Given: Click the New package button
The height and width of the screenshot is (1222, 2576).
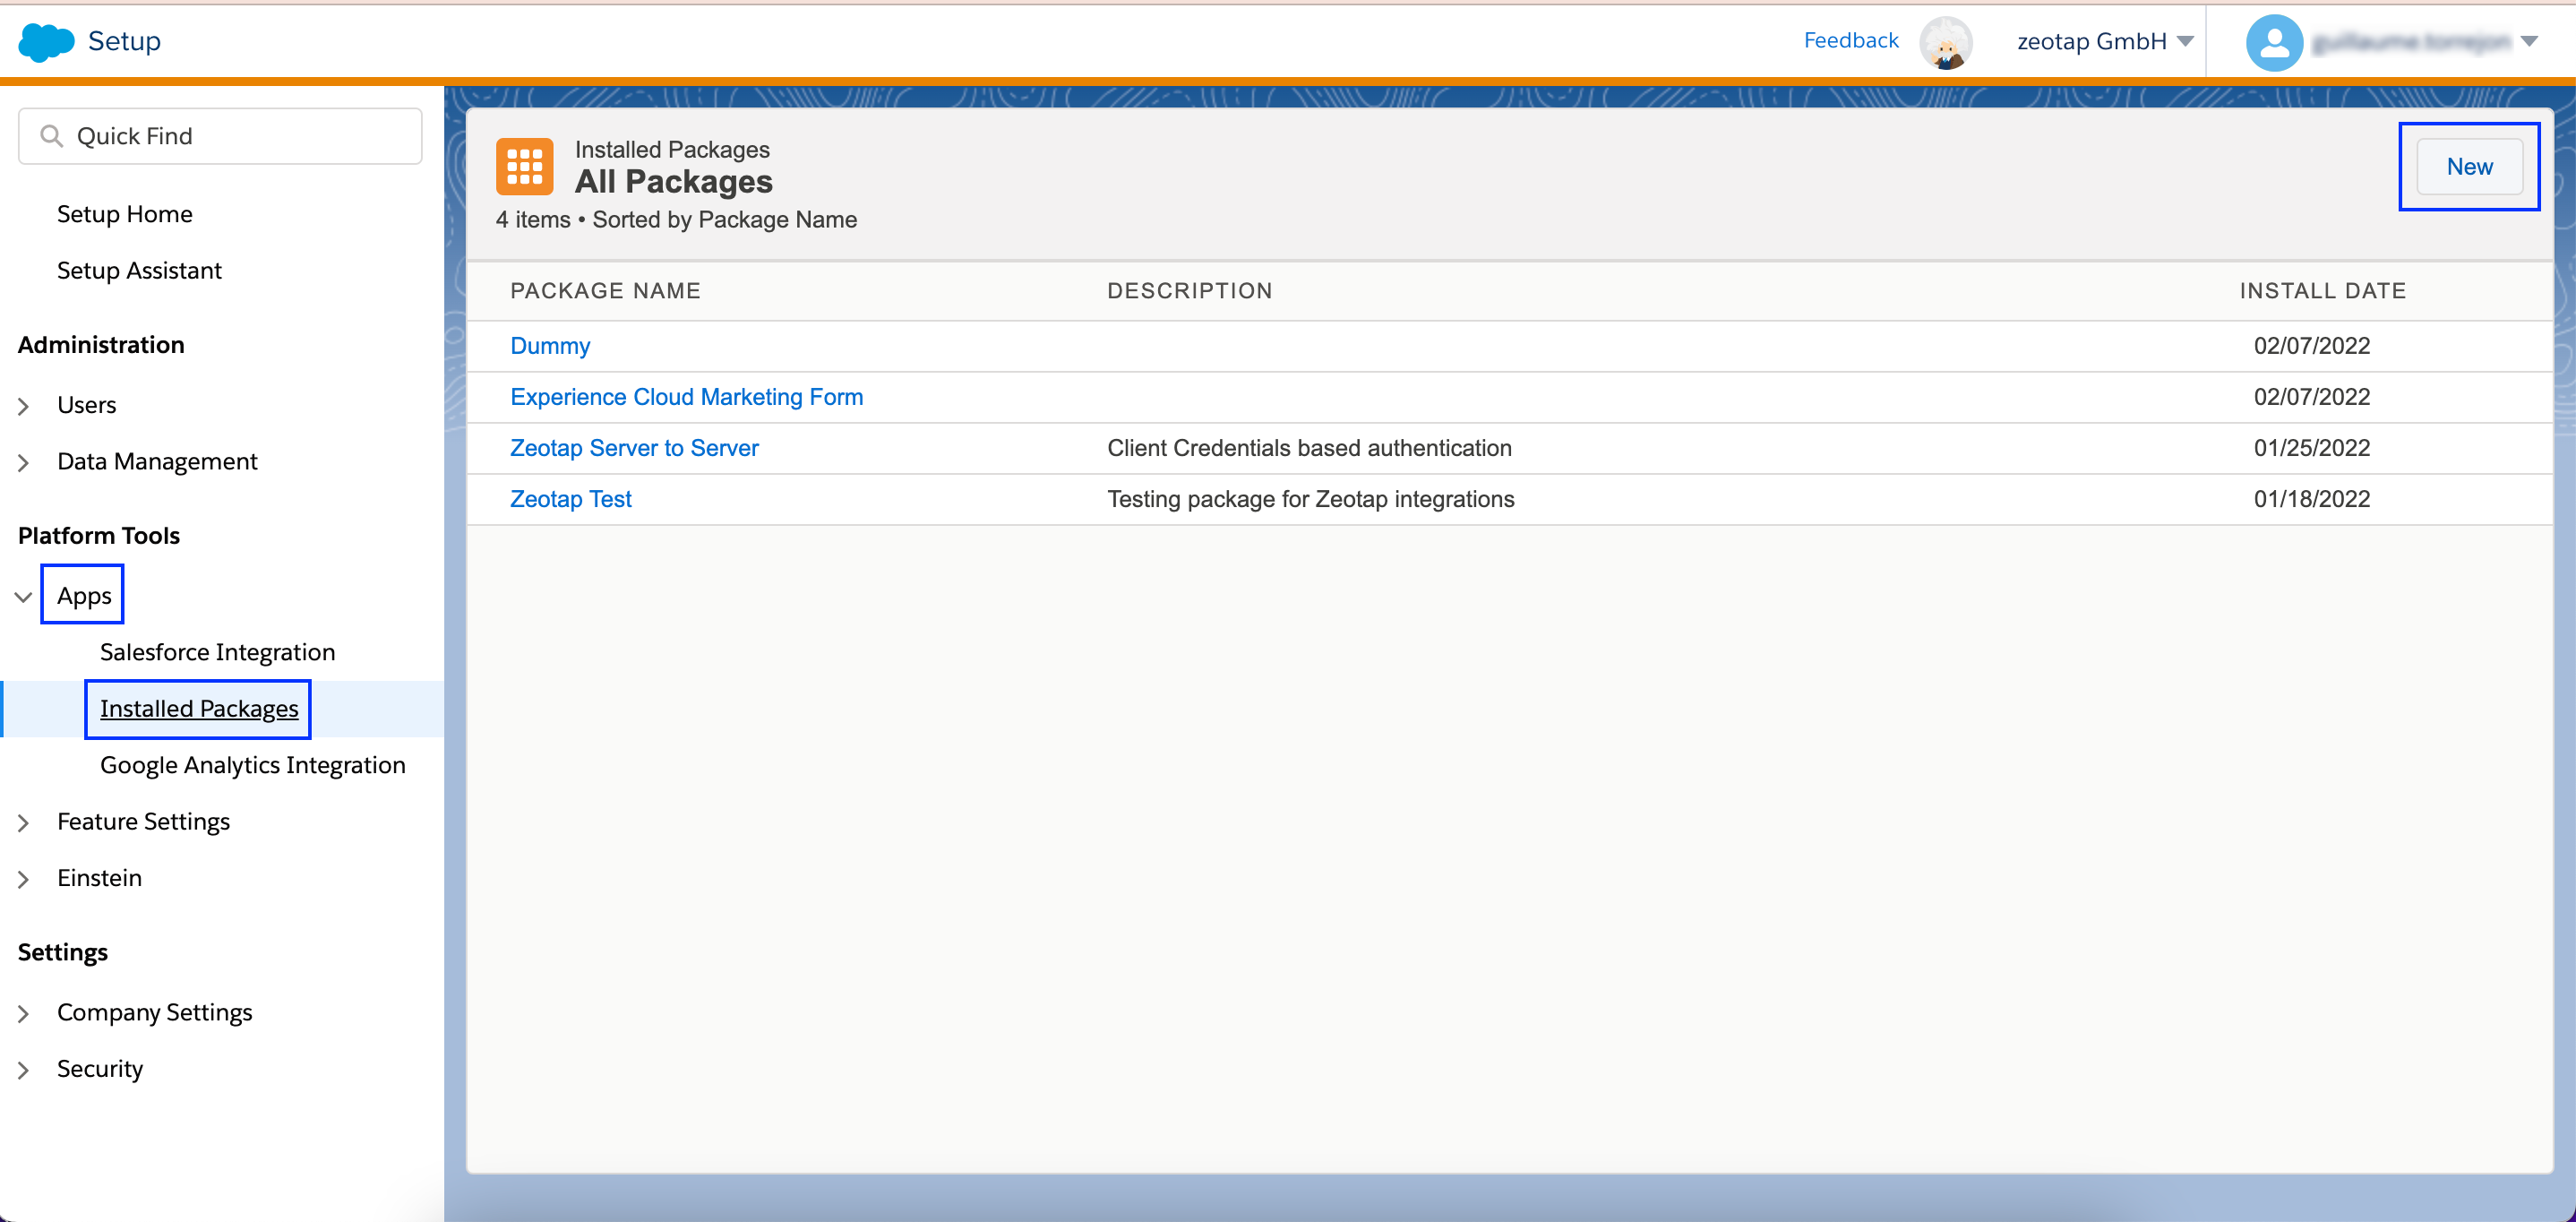Looking at the screenshot, I should [x=2468, y=167].
